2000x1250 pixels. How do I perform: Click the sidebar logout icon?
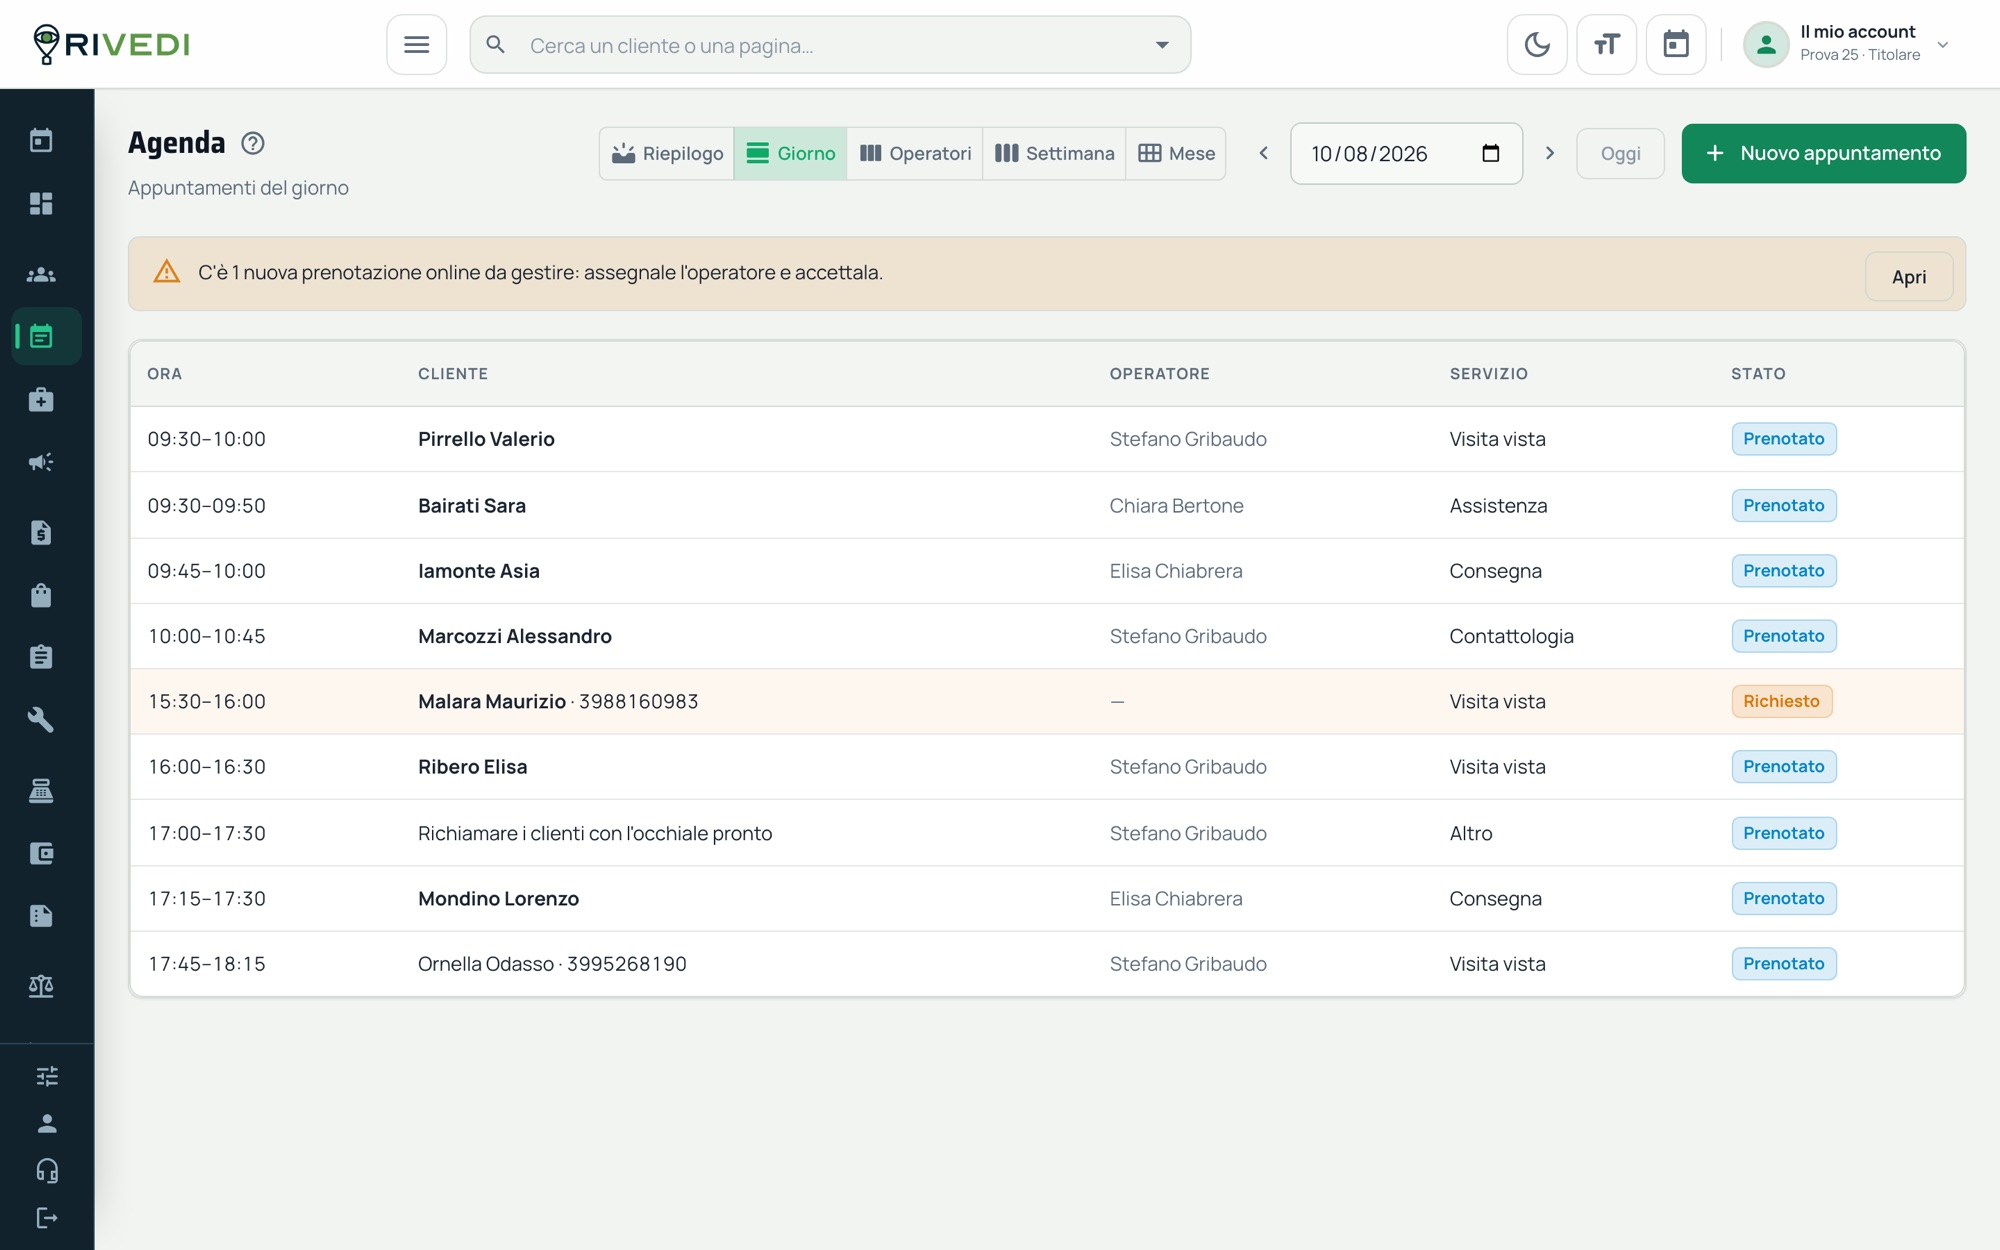(47, 1218)
